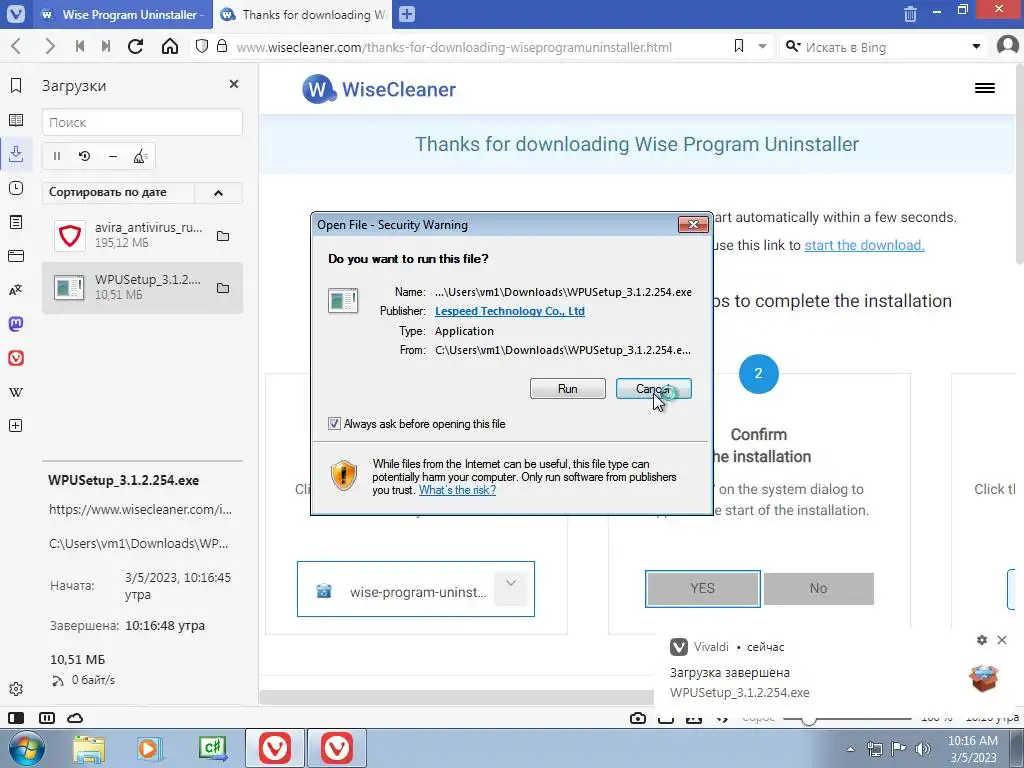The image size is (1024, 768).
Task: Open the Mastodon web panel
Action: (x=16, y=324)
